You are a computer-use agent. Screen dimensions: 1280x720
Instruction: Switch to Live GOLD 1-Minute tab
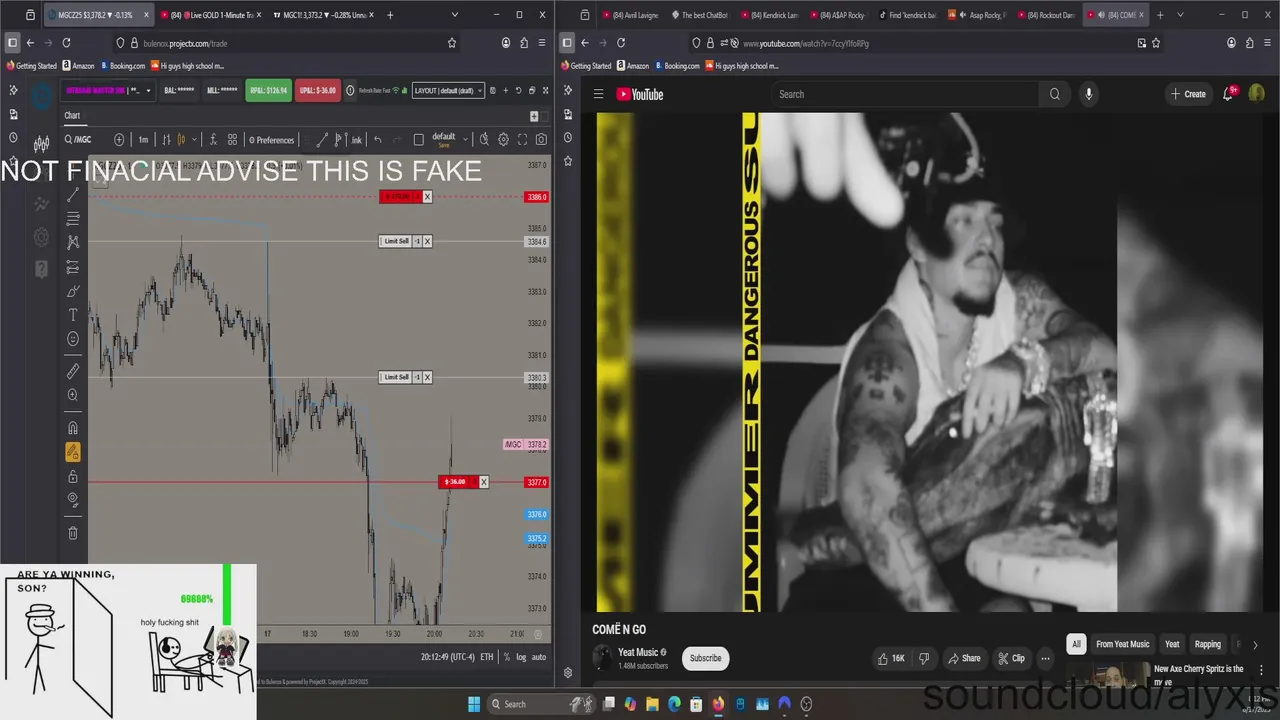coord(212,15)
